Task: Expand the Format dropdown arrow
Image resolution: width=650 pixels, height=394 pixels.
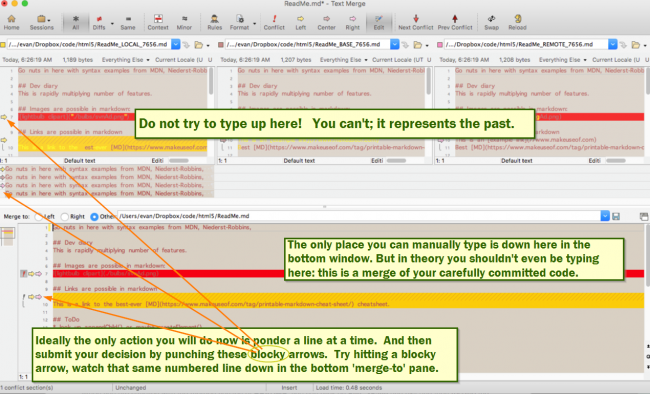Action: [254, 24]
